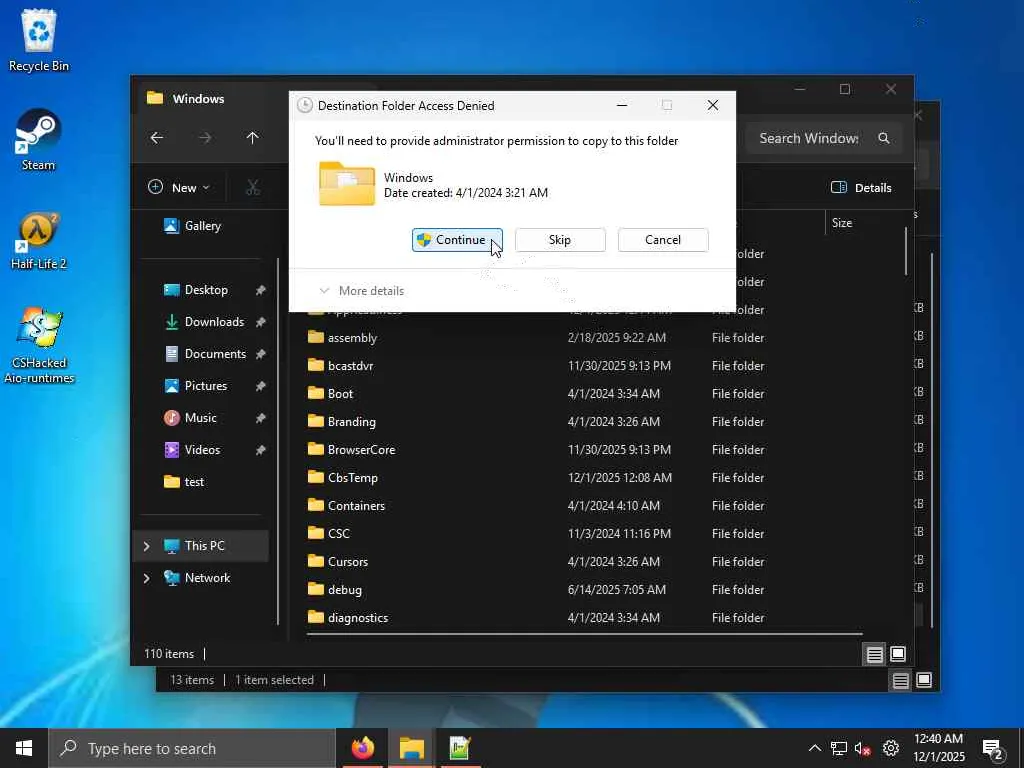Click the taskbar clock and date
1024x768 pixels.
[x=939, y=748]
